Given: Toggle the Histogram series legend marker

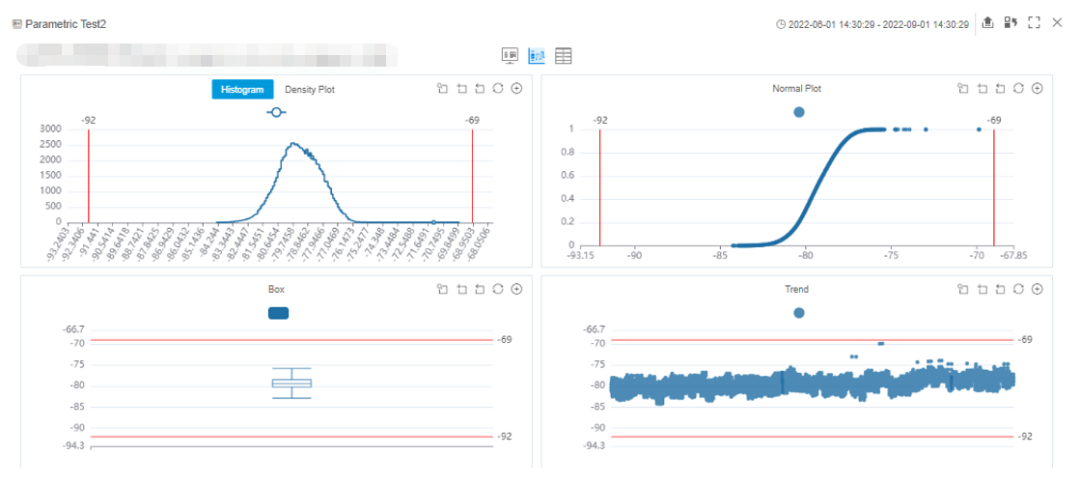Looking at the screenshot, I should [x=276, y=112].
